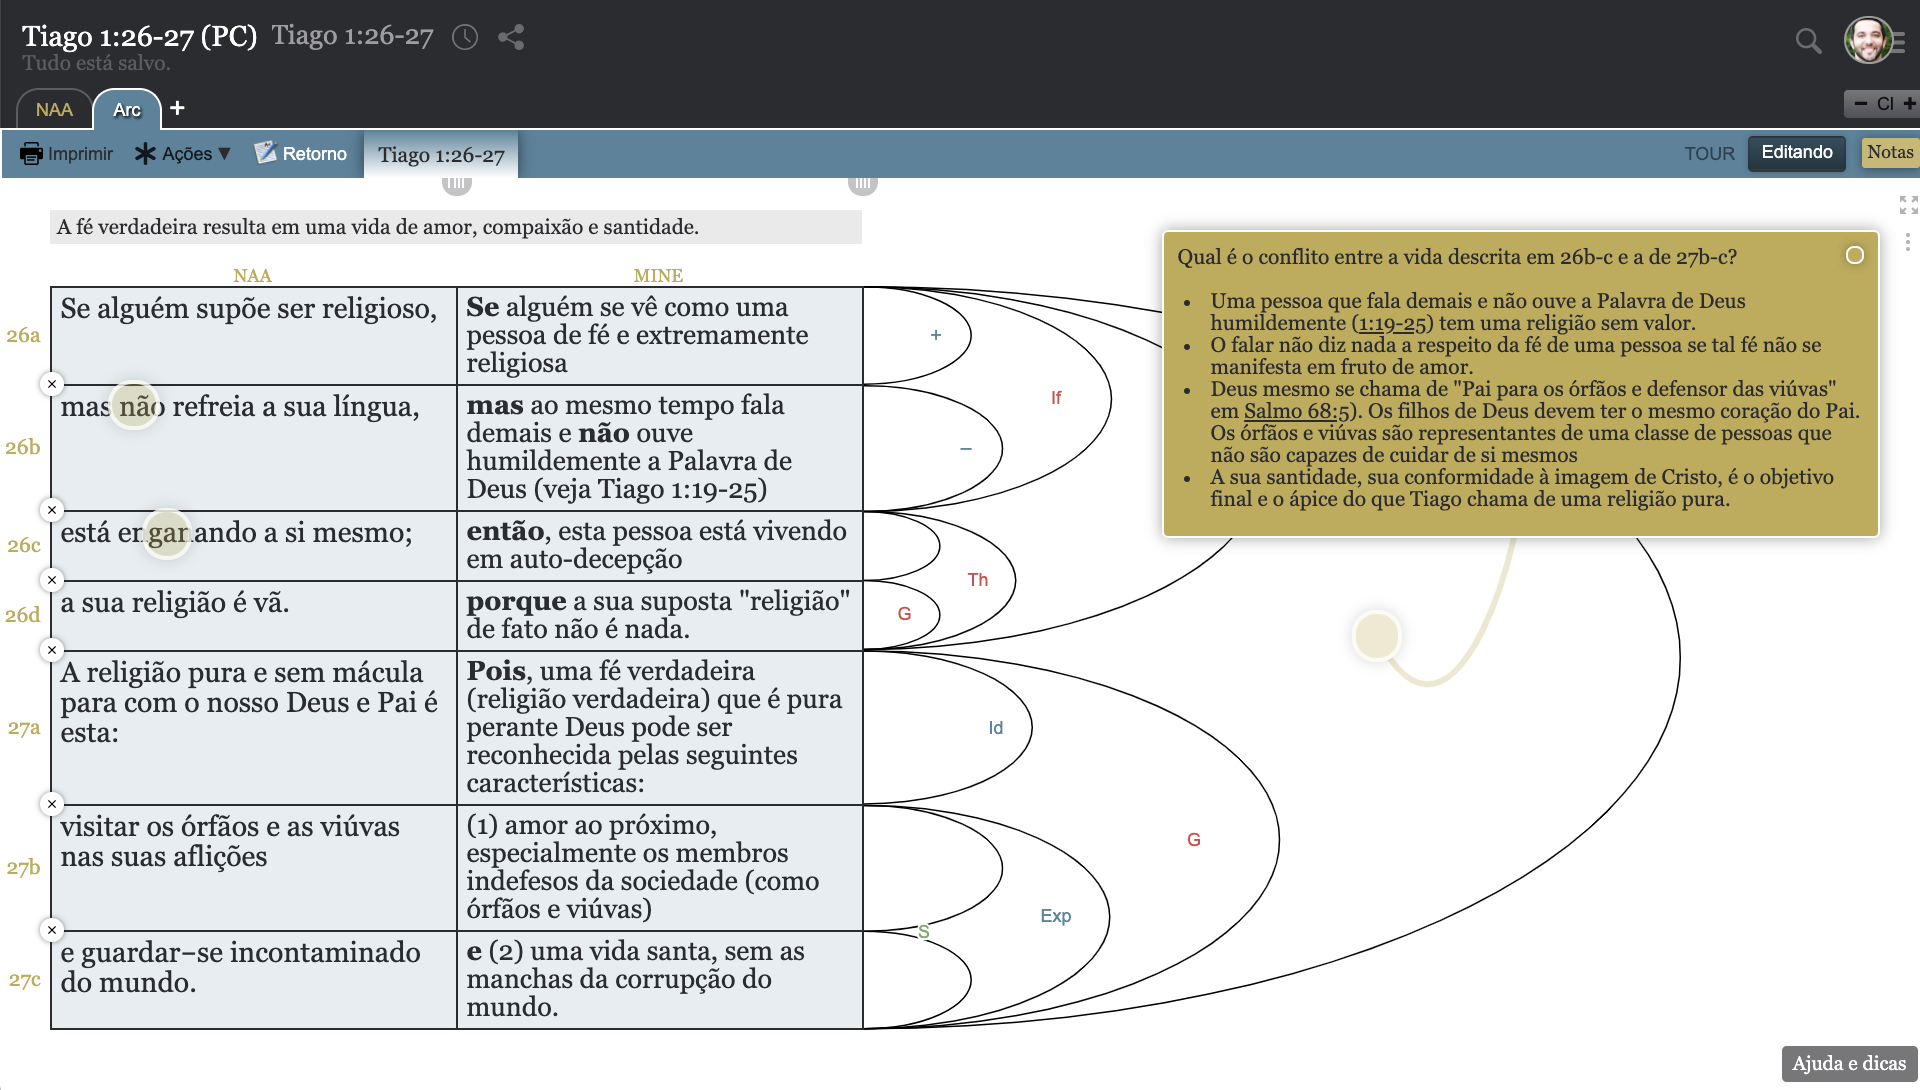1920x1090 pixels.
Task: Add a new tab with plus
Action: [x=177, y=108]
